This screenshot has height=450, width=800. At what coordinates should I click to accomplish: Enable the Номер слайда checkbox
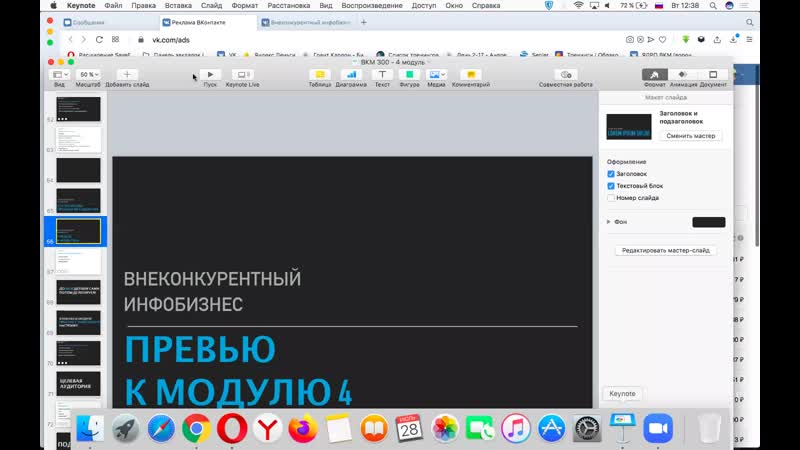611,198
